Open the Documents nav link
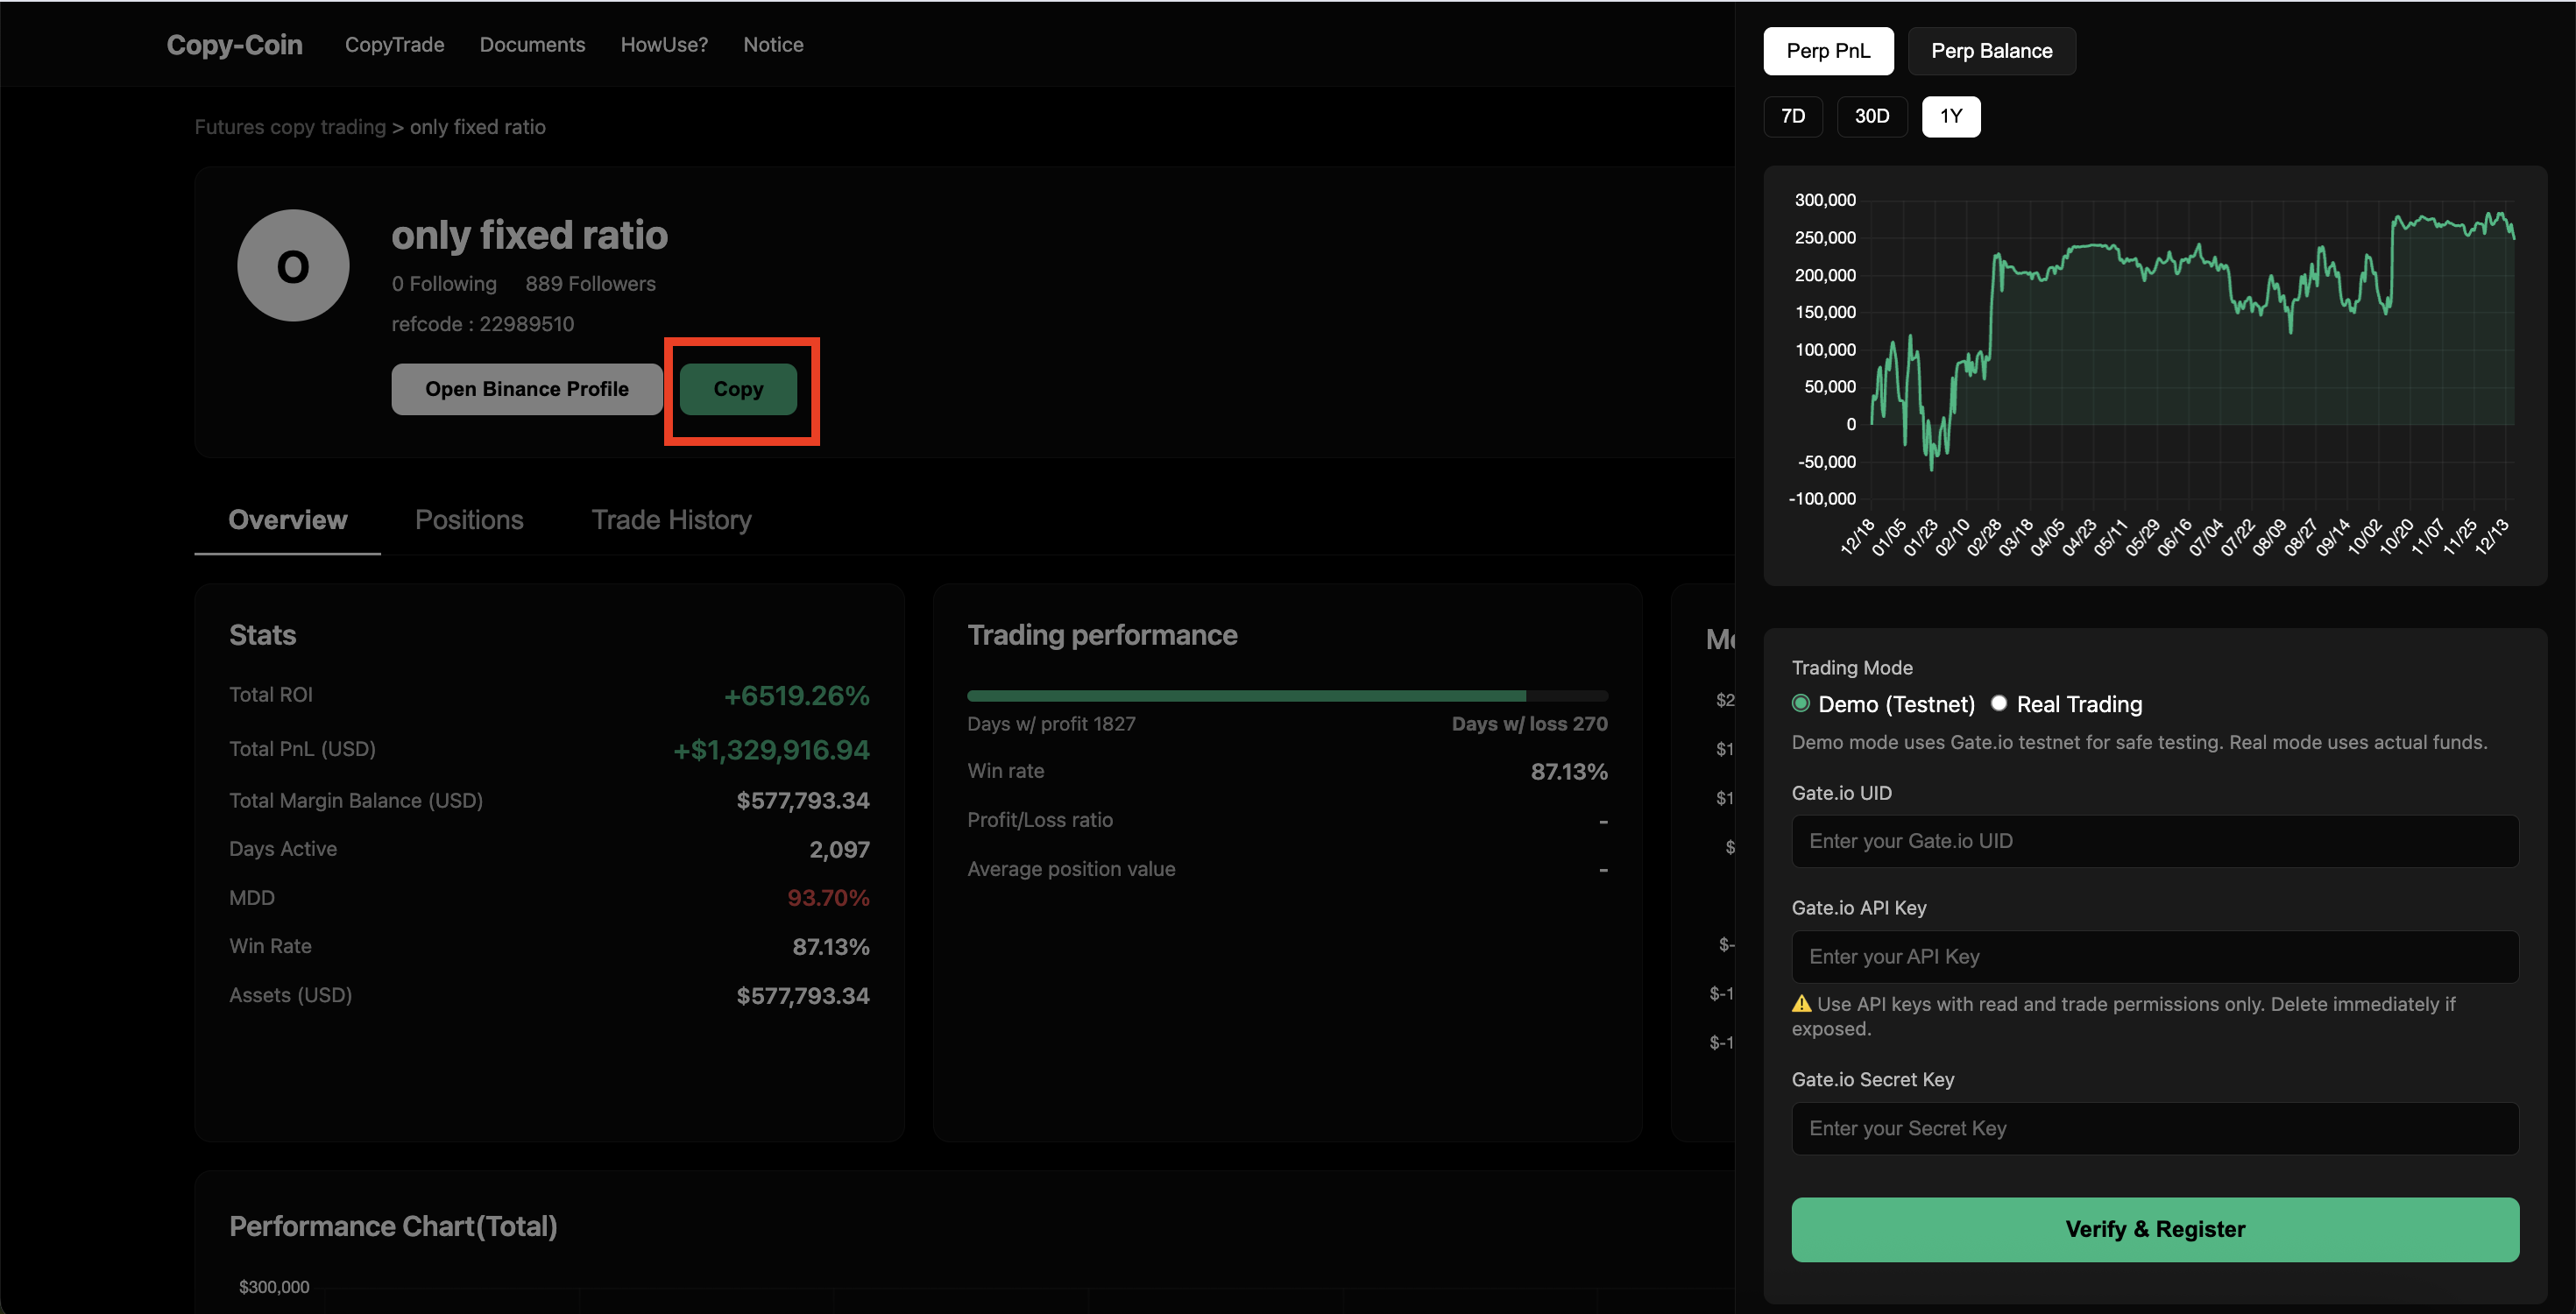 click(532, 45)
